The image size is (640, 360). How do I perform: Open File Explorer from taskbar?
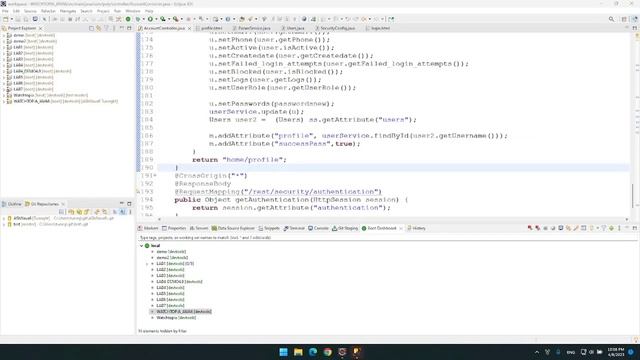[x=298, y=352]
